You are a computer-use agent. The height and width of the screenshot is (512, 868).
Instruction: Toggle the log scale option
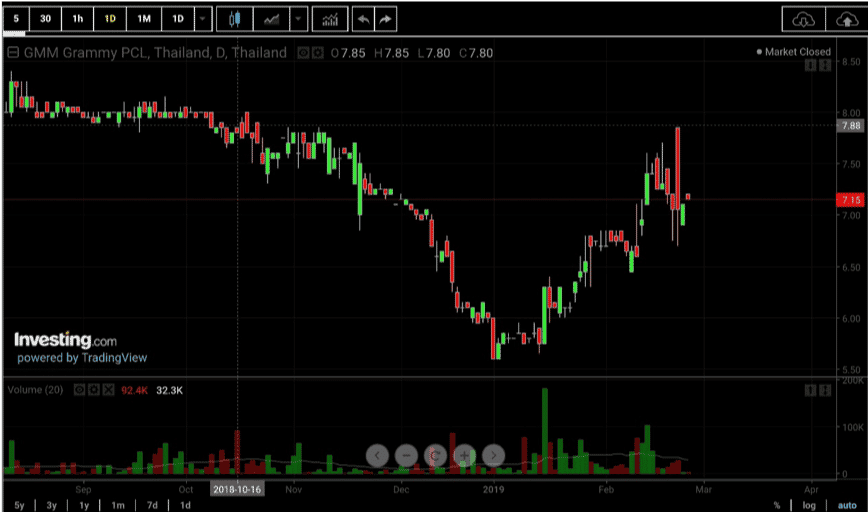809,505
